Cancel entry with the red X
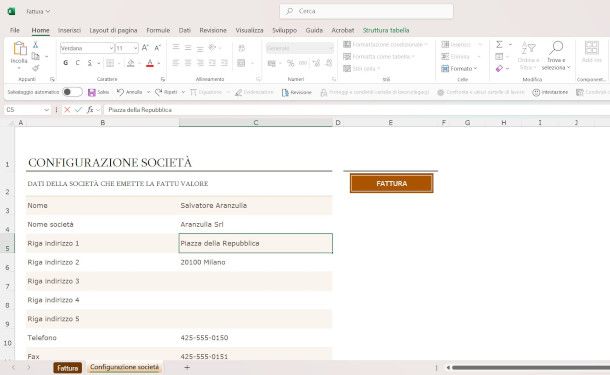This screenshot has height=375, width=610. click(x=67, y=110)
